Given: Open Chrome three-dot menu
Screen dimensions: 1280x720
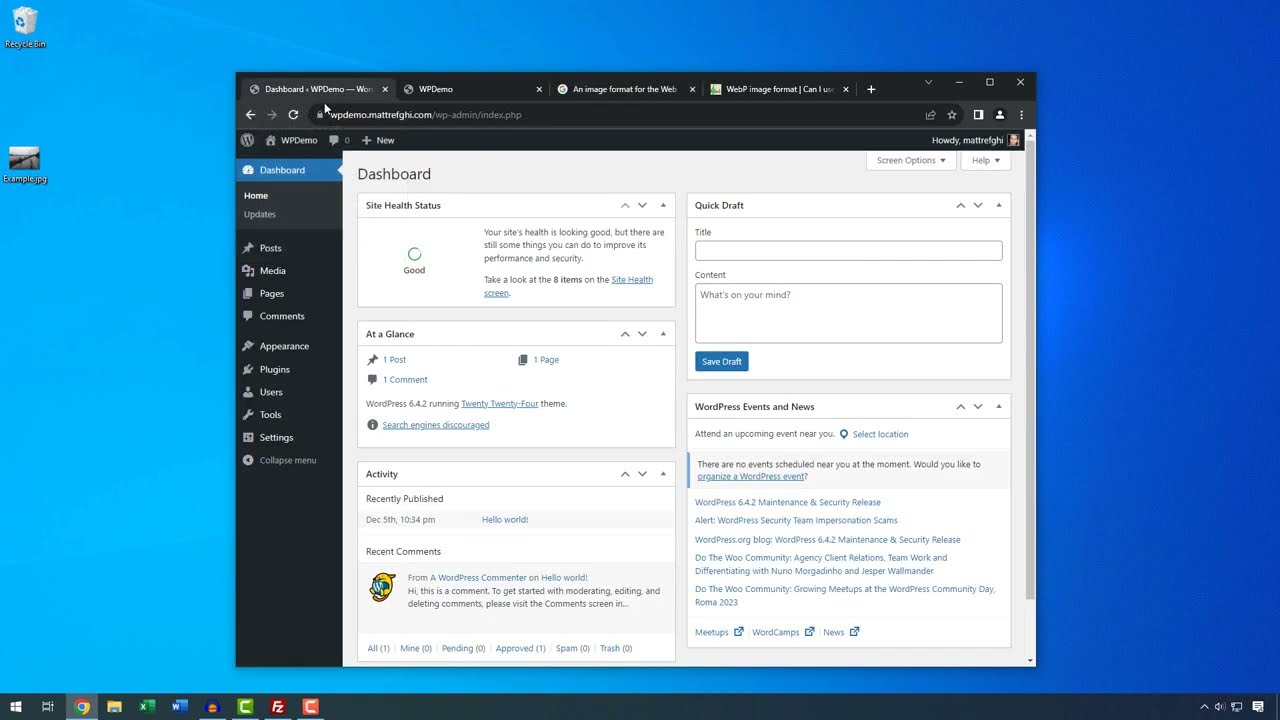Looking at the screenshot, I should tap(1021, 115).
